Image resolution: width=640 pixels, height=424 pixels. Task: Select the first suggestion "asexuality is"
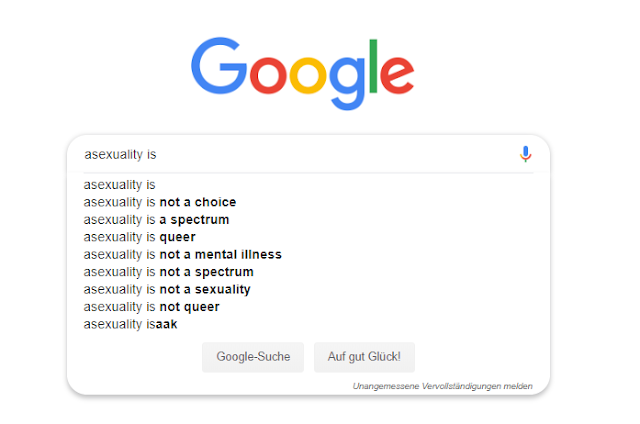tap(119, 185)
